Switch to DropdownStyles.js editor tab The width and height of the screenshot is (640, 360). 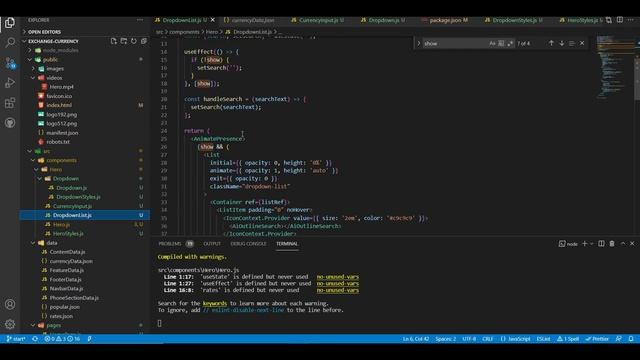[513, 20]
